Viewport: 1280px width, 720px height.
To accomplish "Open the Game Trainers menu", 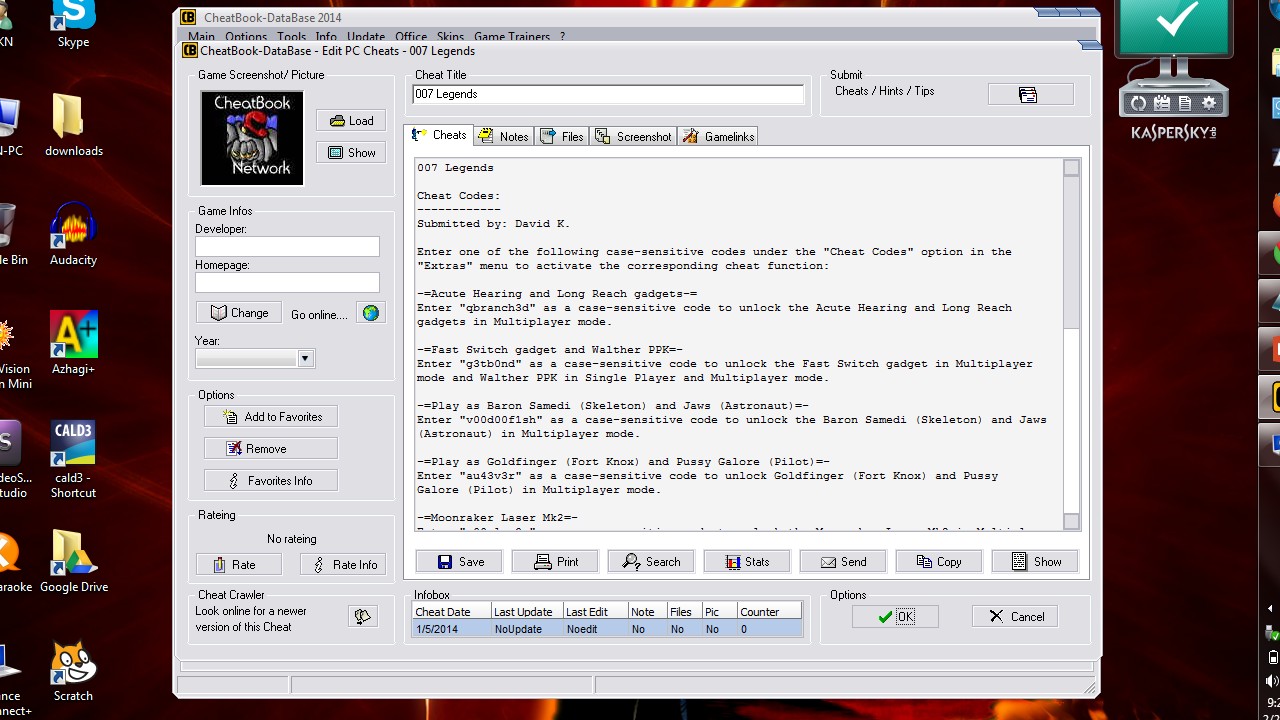I will click(512, 37).
